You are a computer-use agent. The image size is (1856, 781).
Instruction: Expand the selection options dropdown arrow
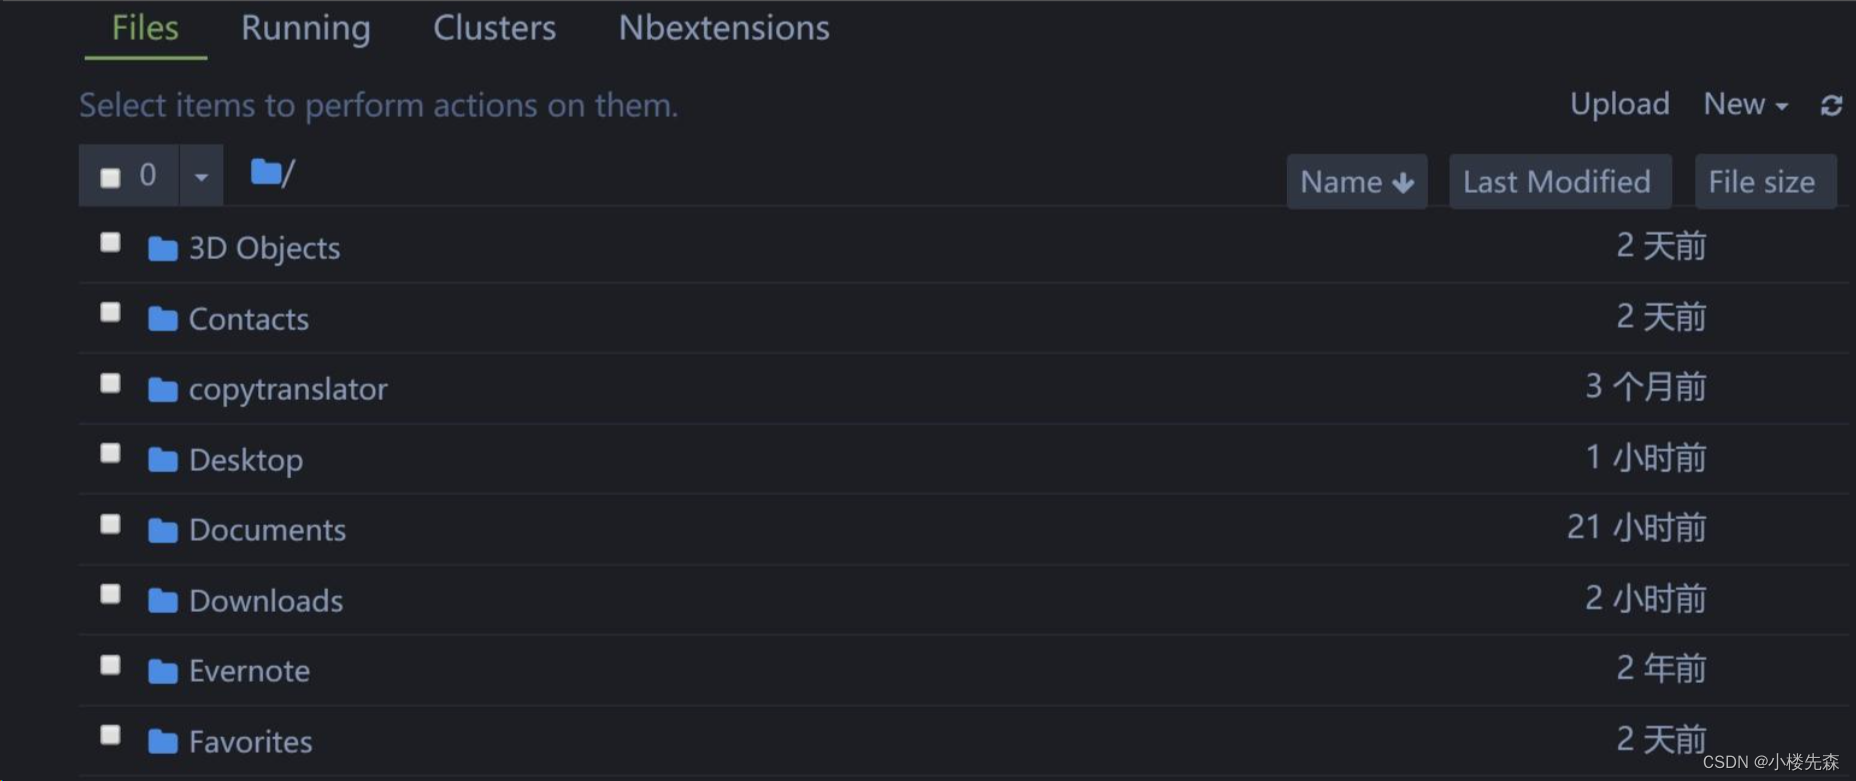pos(201,177)
